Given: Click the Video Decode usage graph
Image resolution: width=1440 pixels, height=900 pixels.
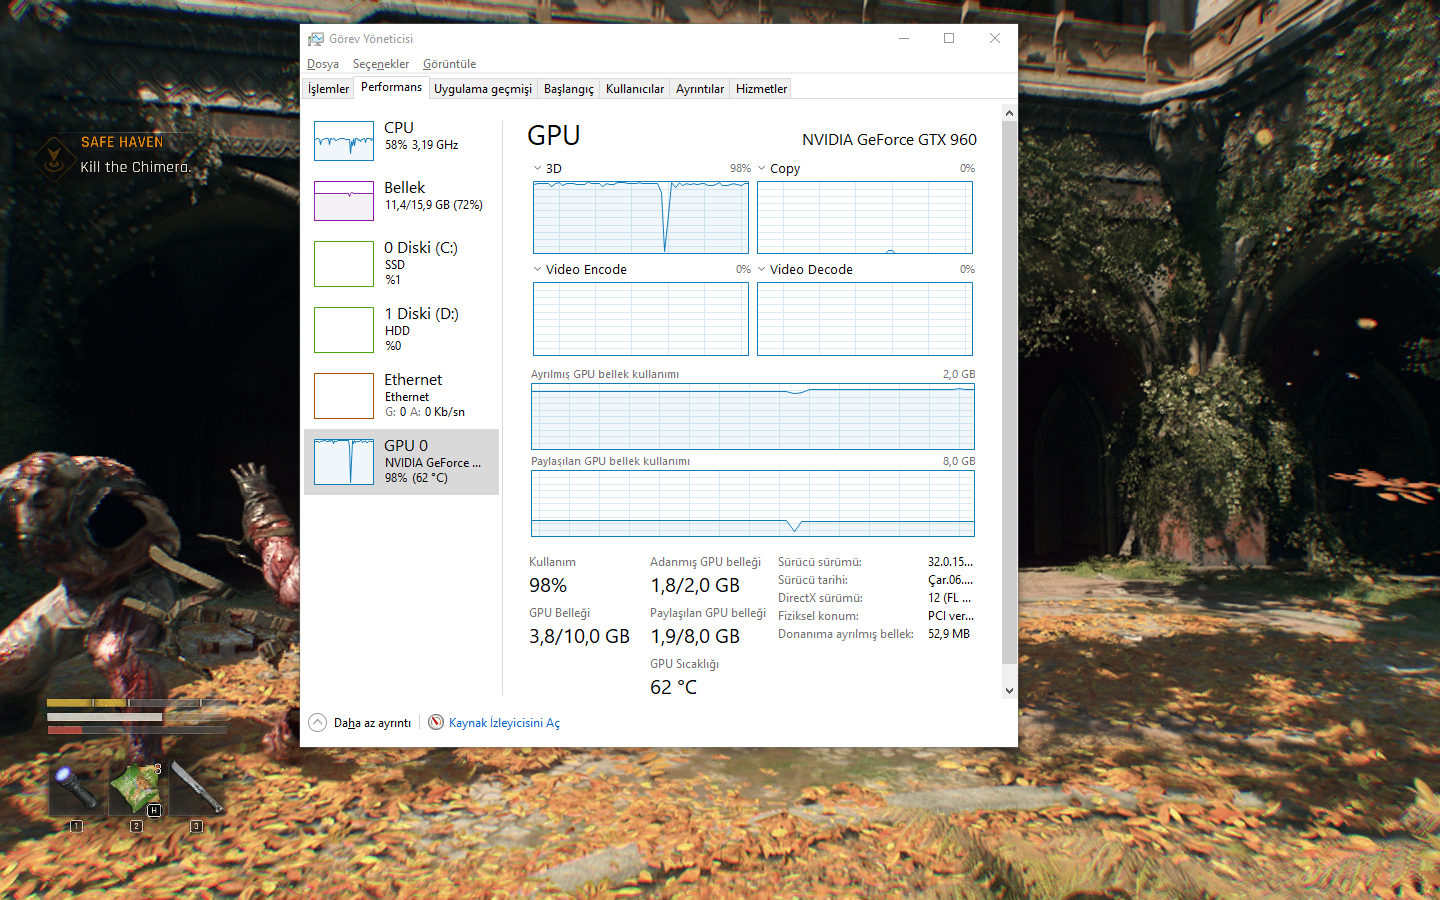Looking at the screenshot, I should pos(865,319).
